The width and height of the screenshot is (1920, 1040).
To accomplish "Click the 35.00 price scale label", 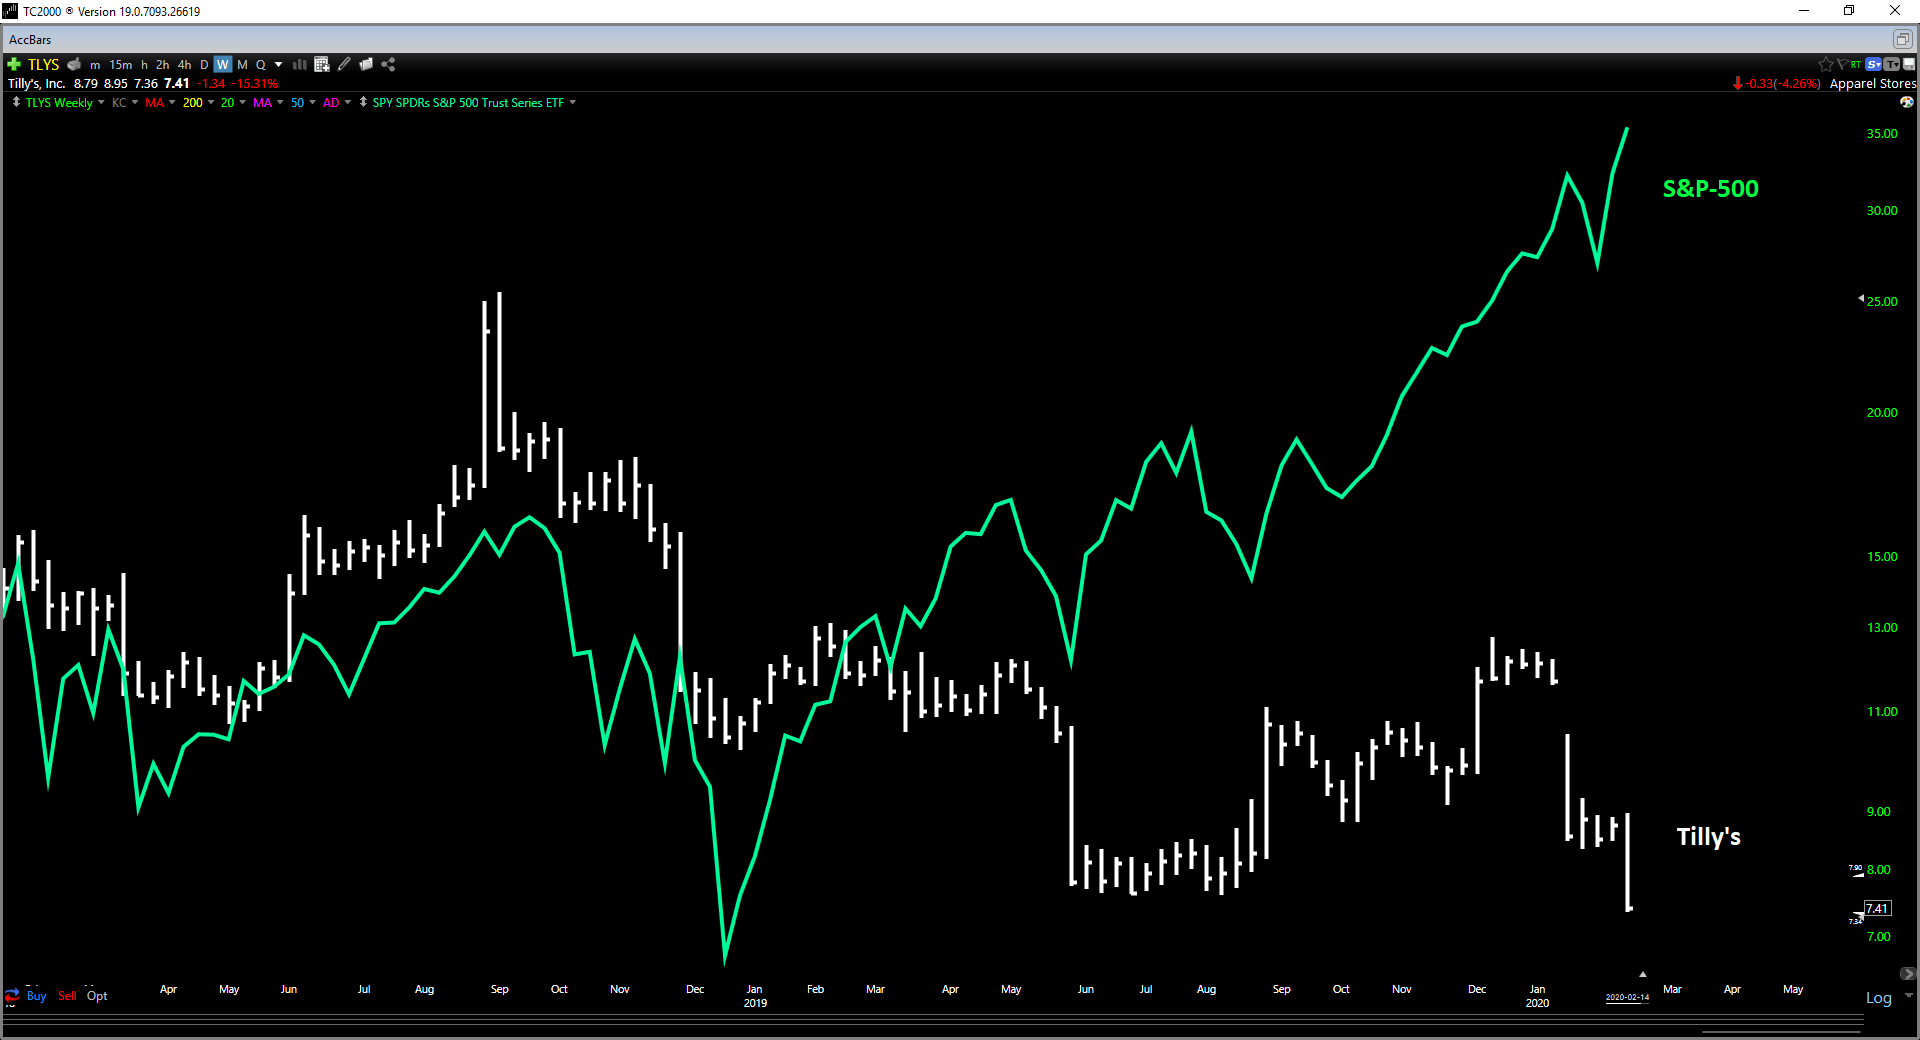I will [1882, 133].
